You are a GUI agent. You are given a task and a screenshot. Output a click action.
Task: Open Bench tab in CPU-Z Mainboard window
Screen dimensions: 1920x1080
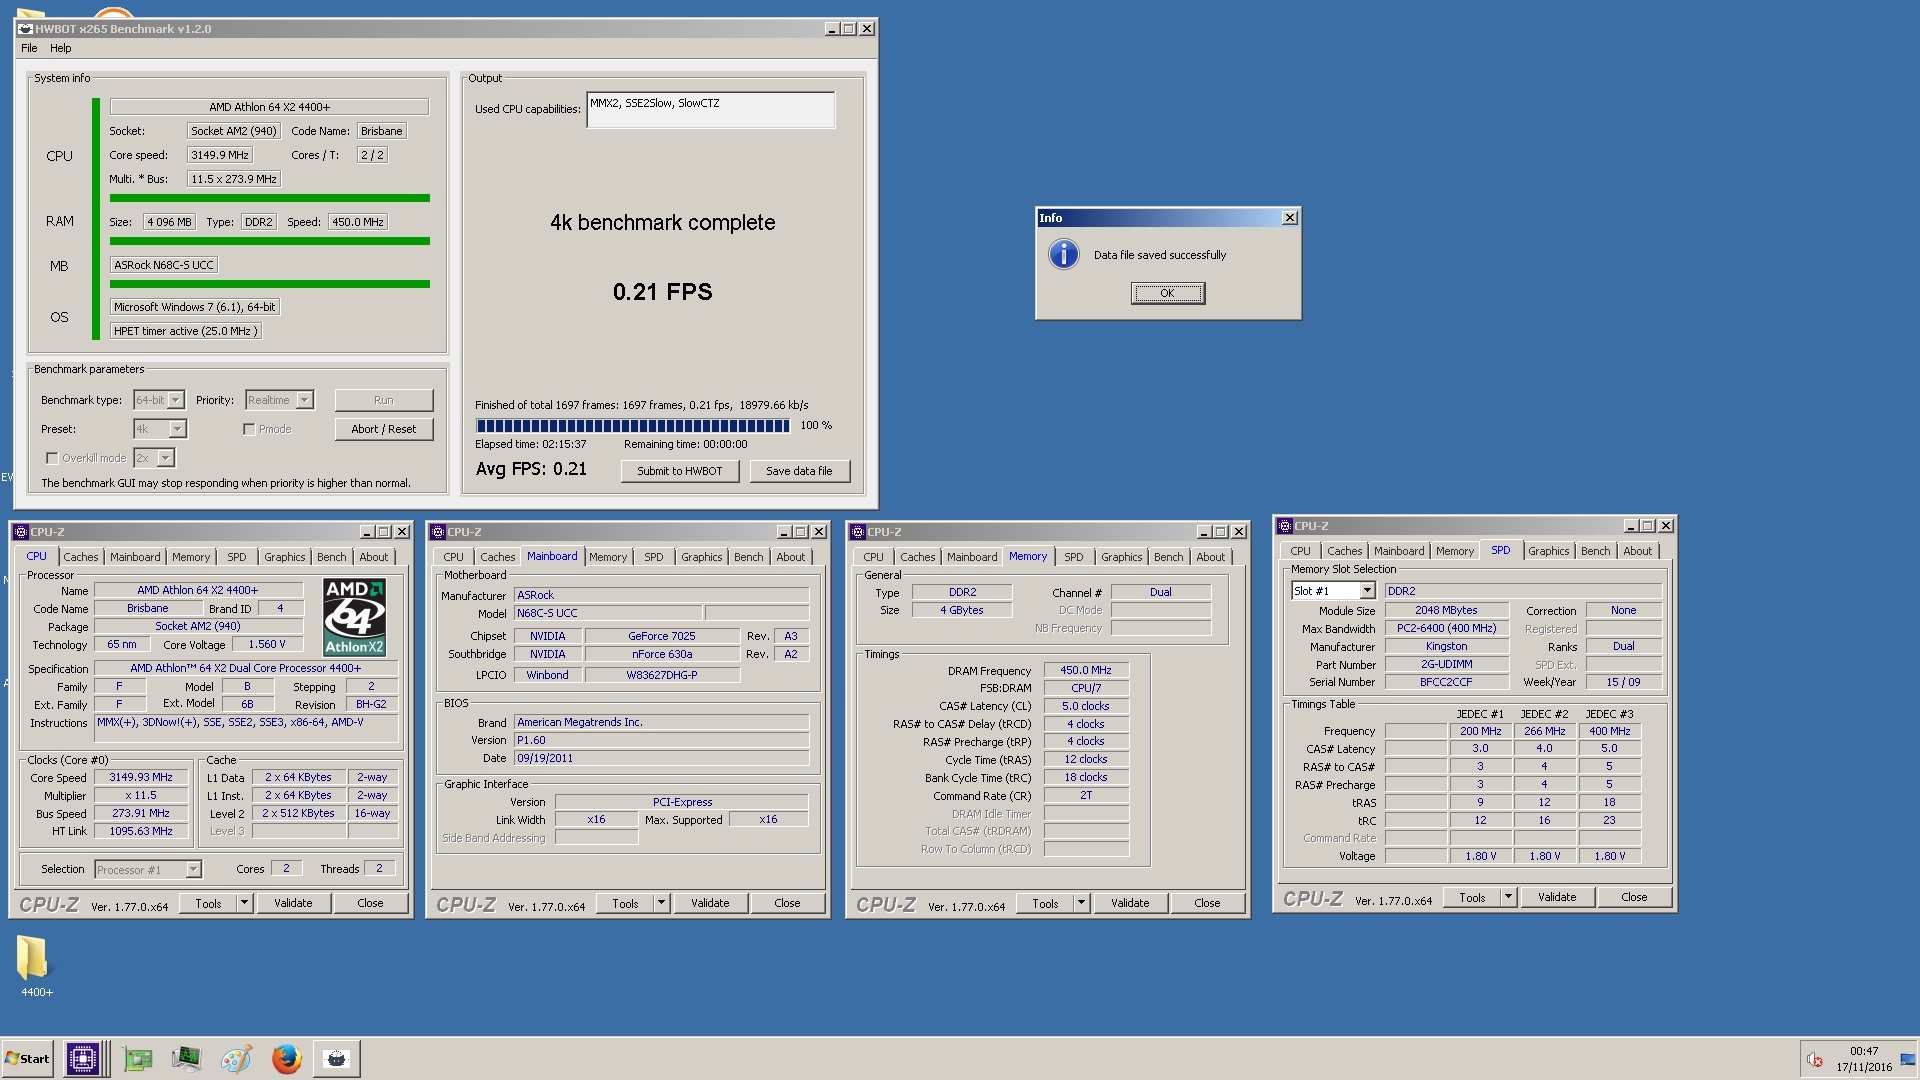pyautogui.click(x=749, y=557)
